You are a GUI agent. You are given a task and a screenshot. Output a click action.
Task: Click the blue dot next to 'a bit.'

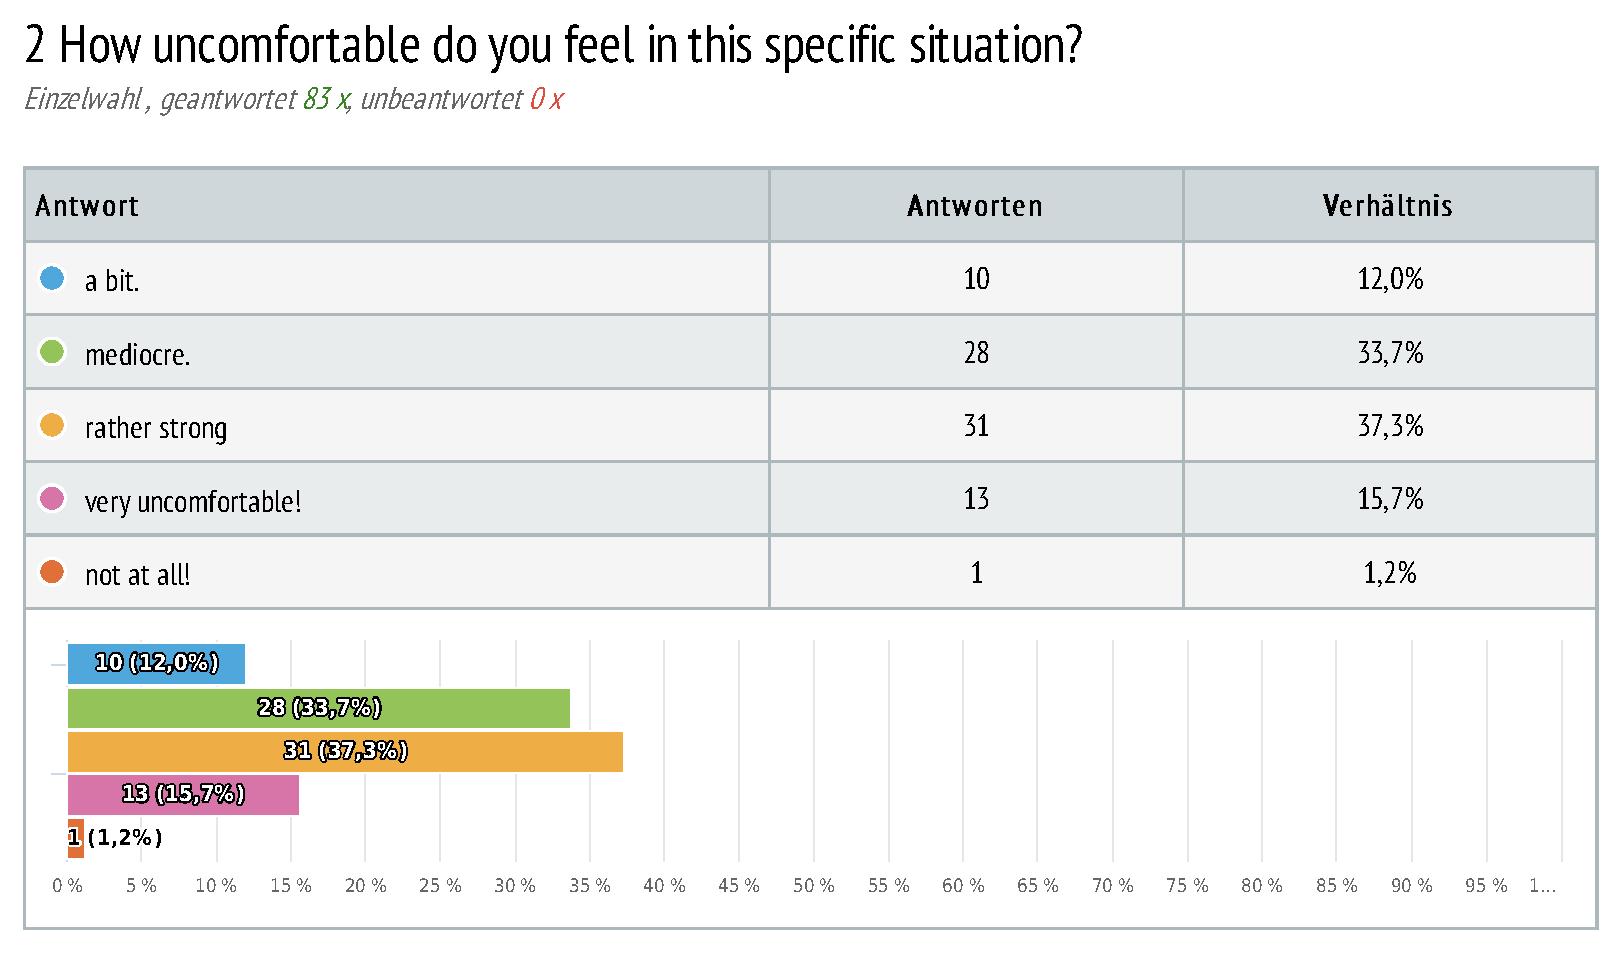(x=52, y=278)
